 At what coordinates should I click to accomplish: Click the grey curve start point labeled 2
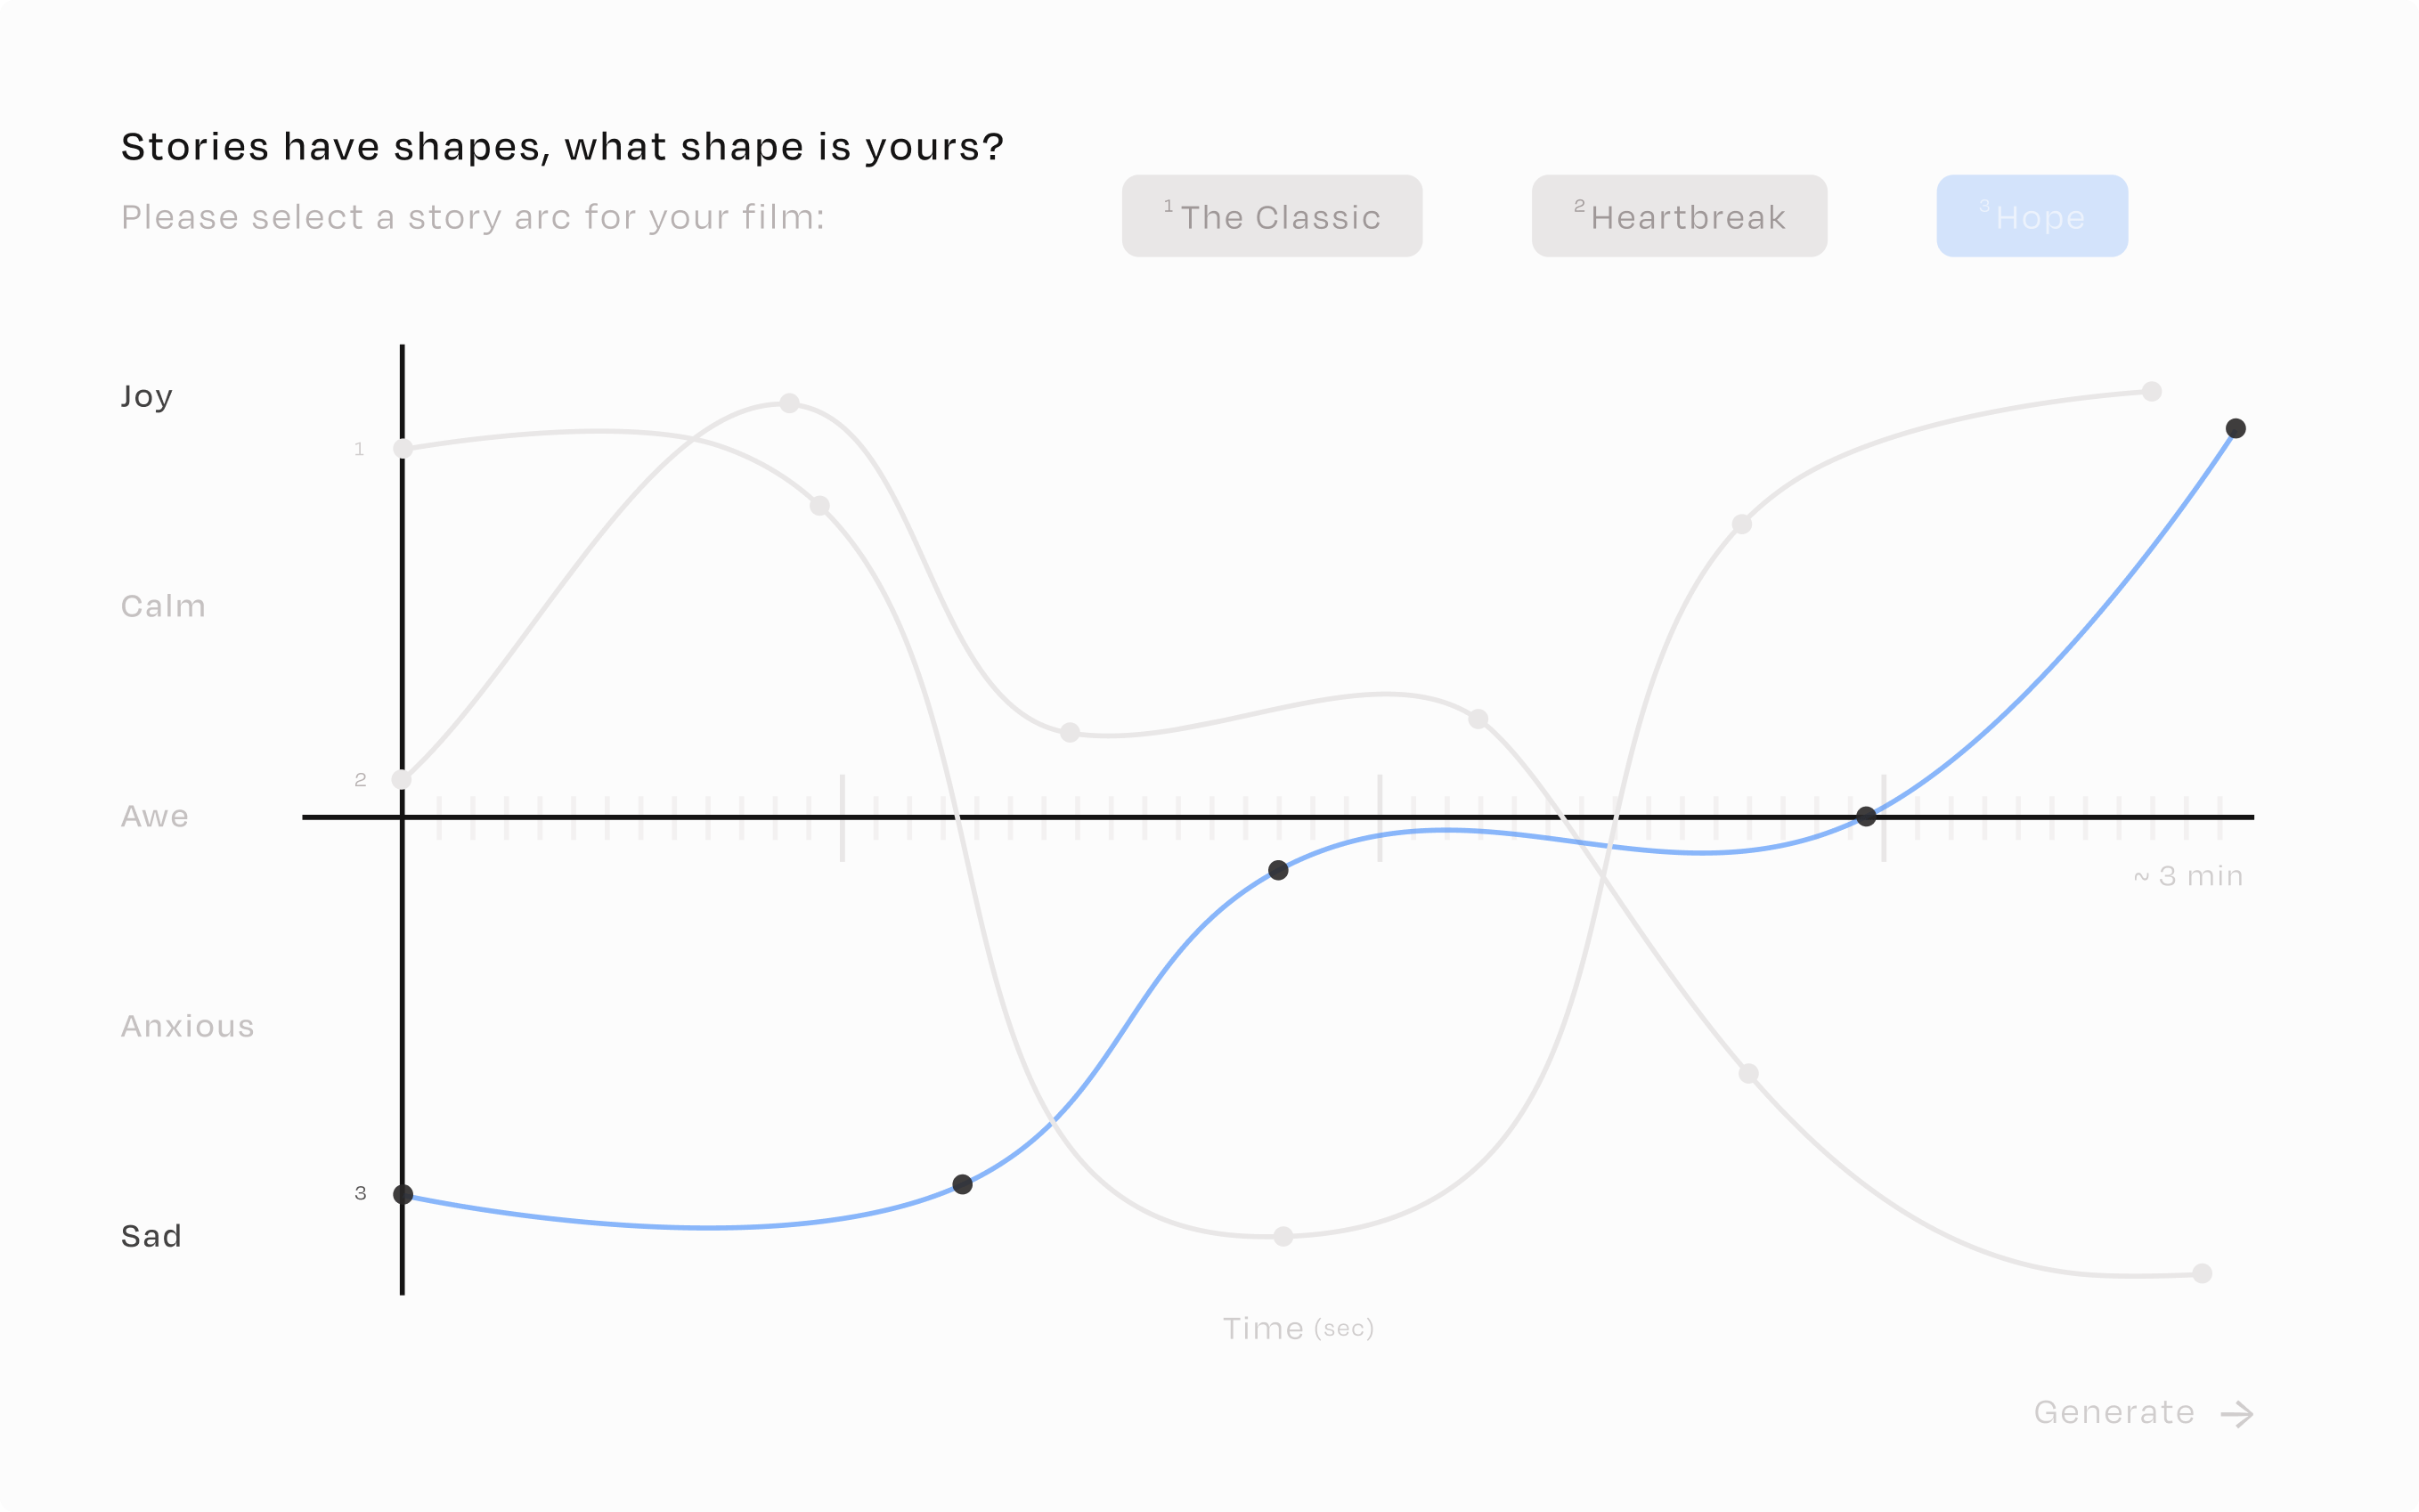coord(401,779)
